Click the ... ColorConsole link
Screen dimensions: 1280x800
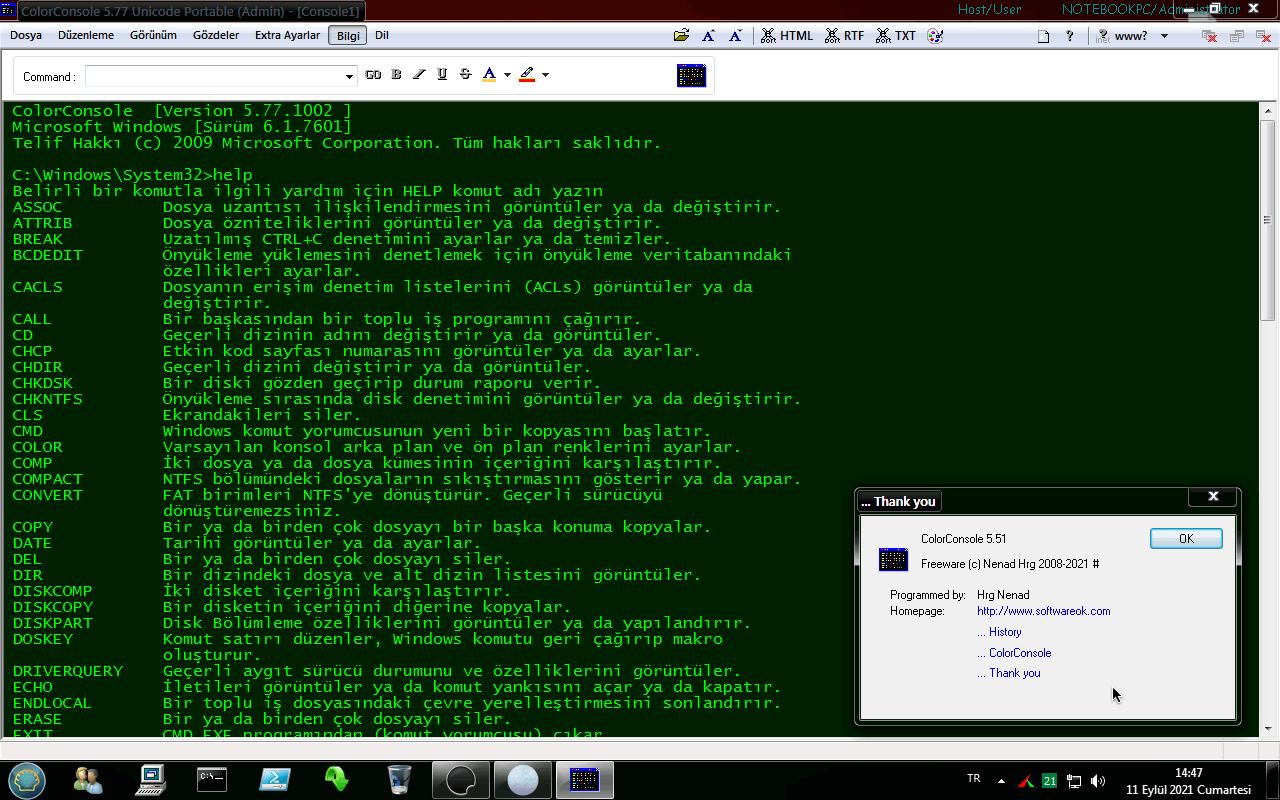[1014, 653]
